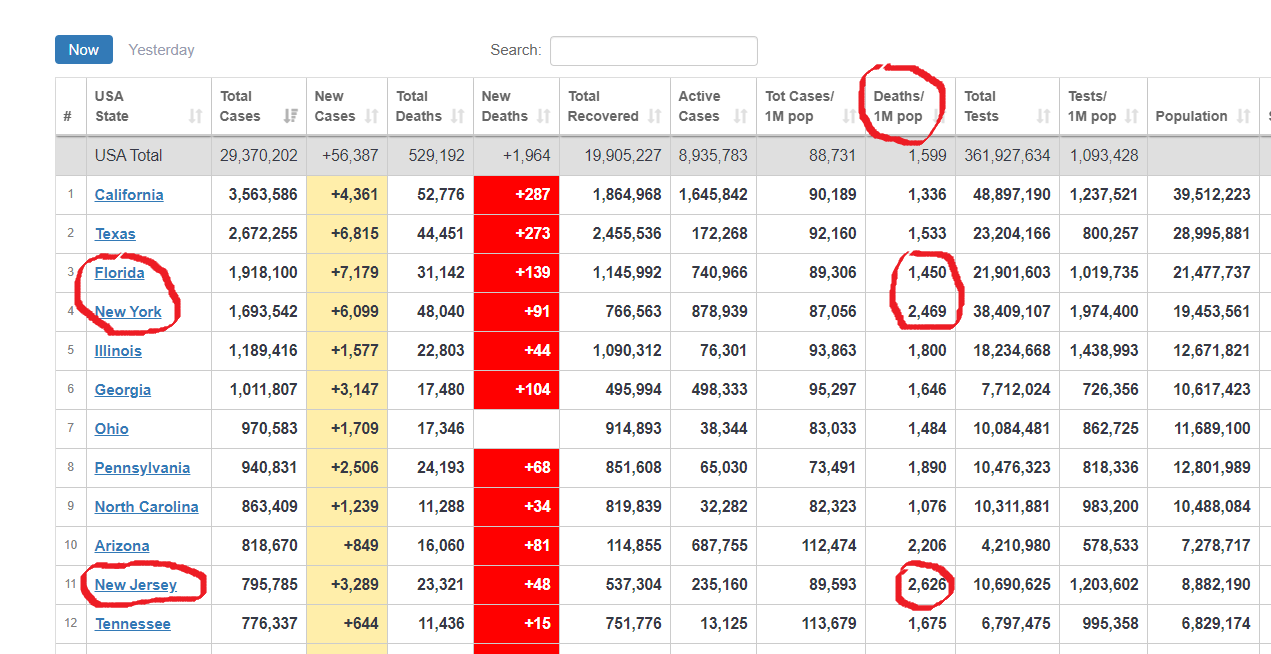
Task: Sort by USA State column arrows
Action: point(196,116)
